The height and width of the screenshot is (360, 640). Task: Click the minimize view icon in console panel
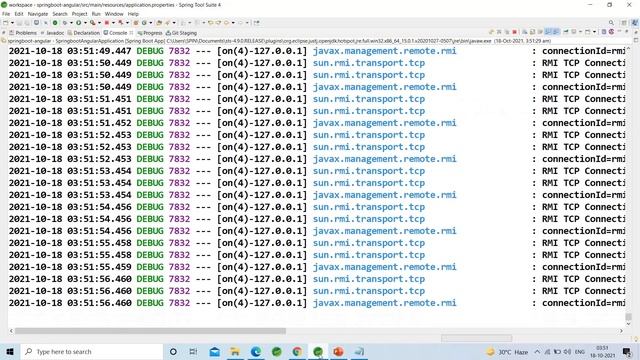(620, 31)
